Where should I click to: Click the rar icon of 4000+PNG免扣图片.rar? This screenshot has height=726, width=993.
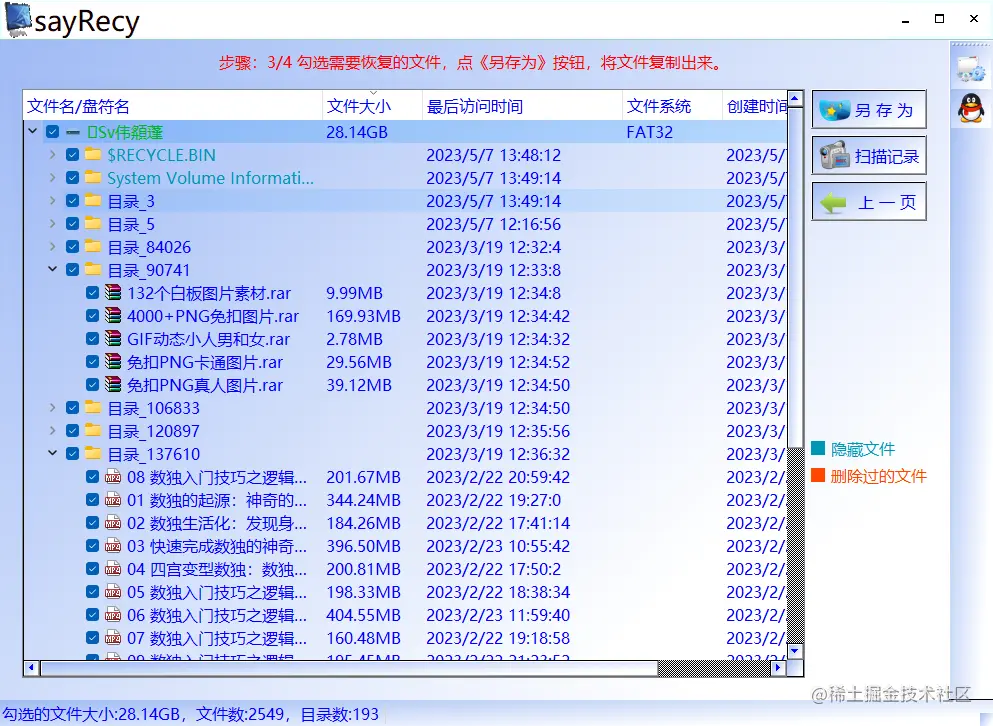pyautogui.click(x=113, y=315)
